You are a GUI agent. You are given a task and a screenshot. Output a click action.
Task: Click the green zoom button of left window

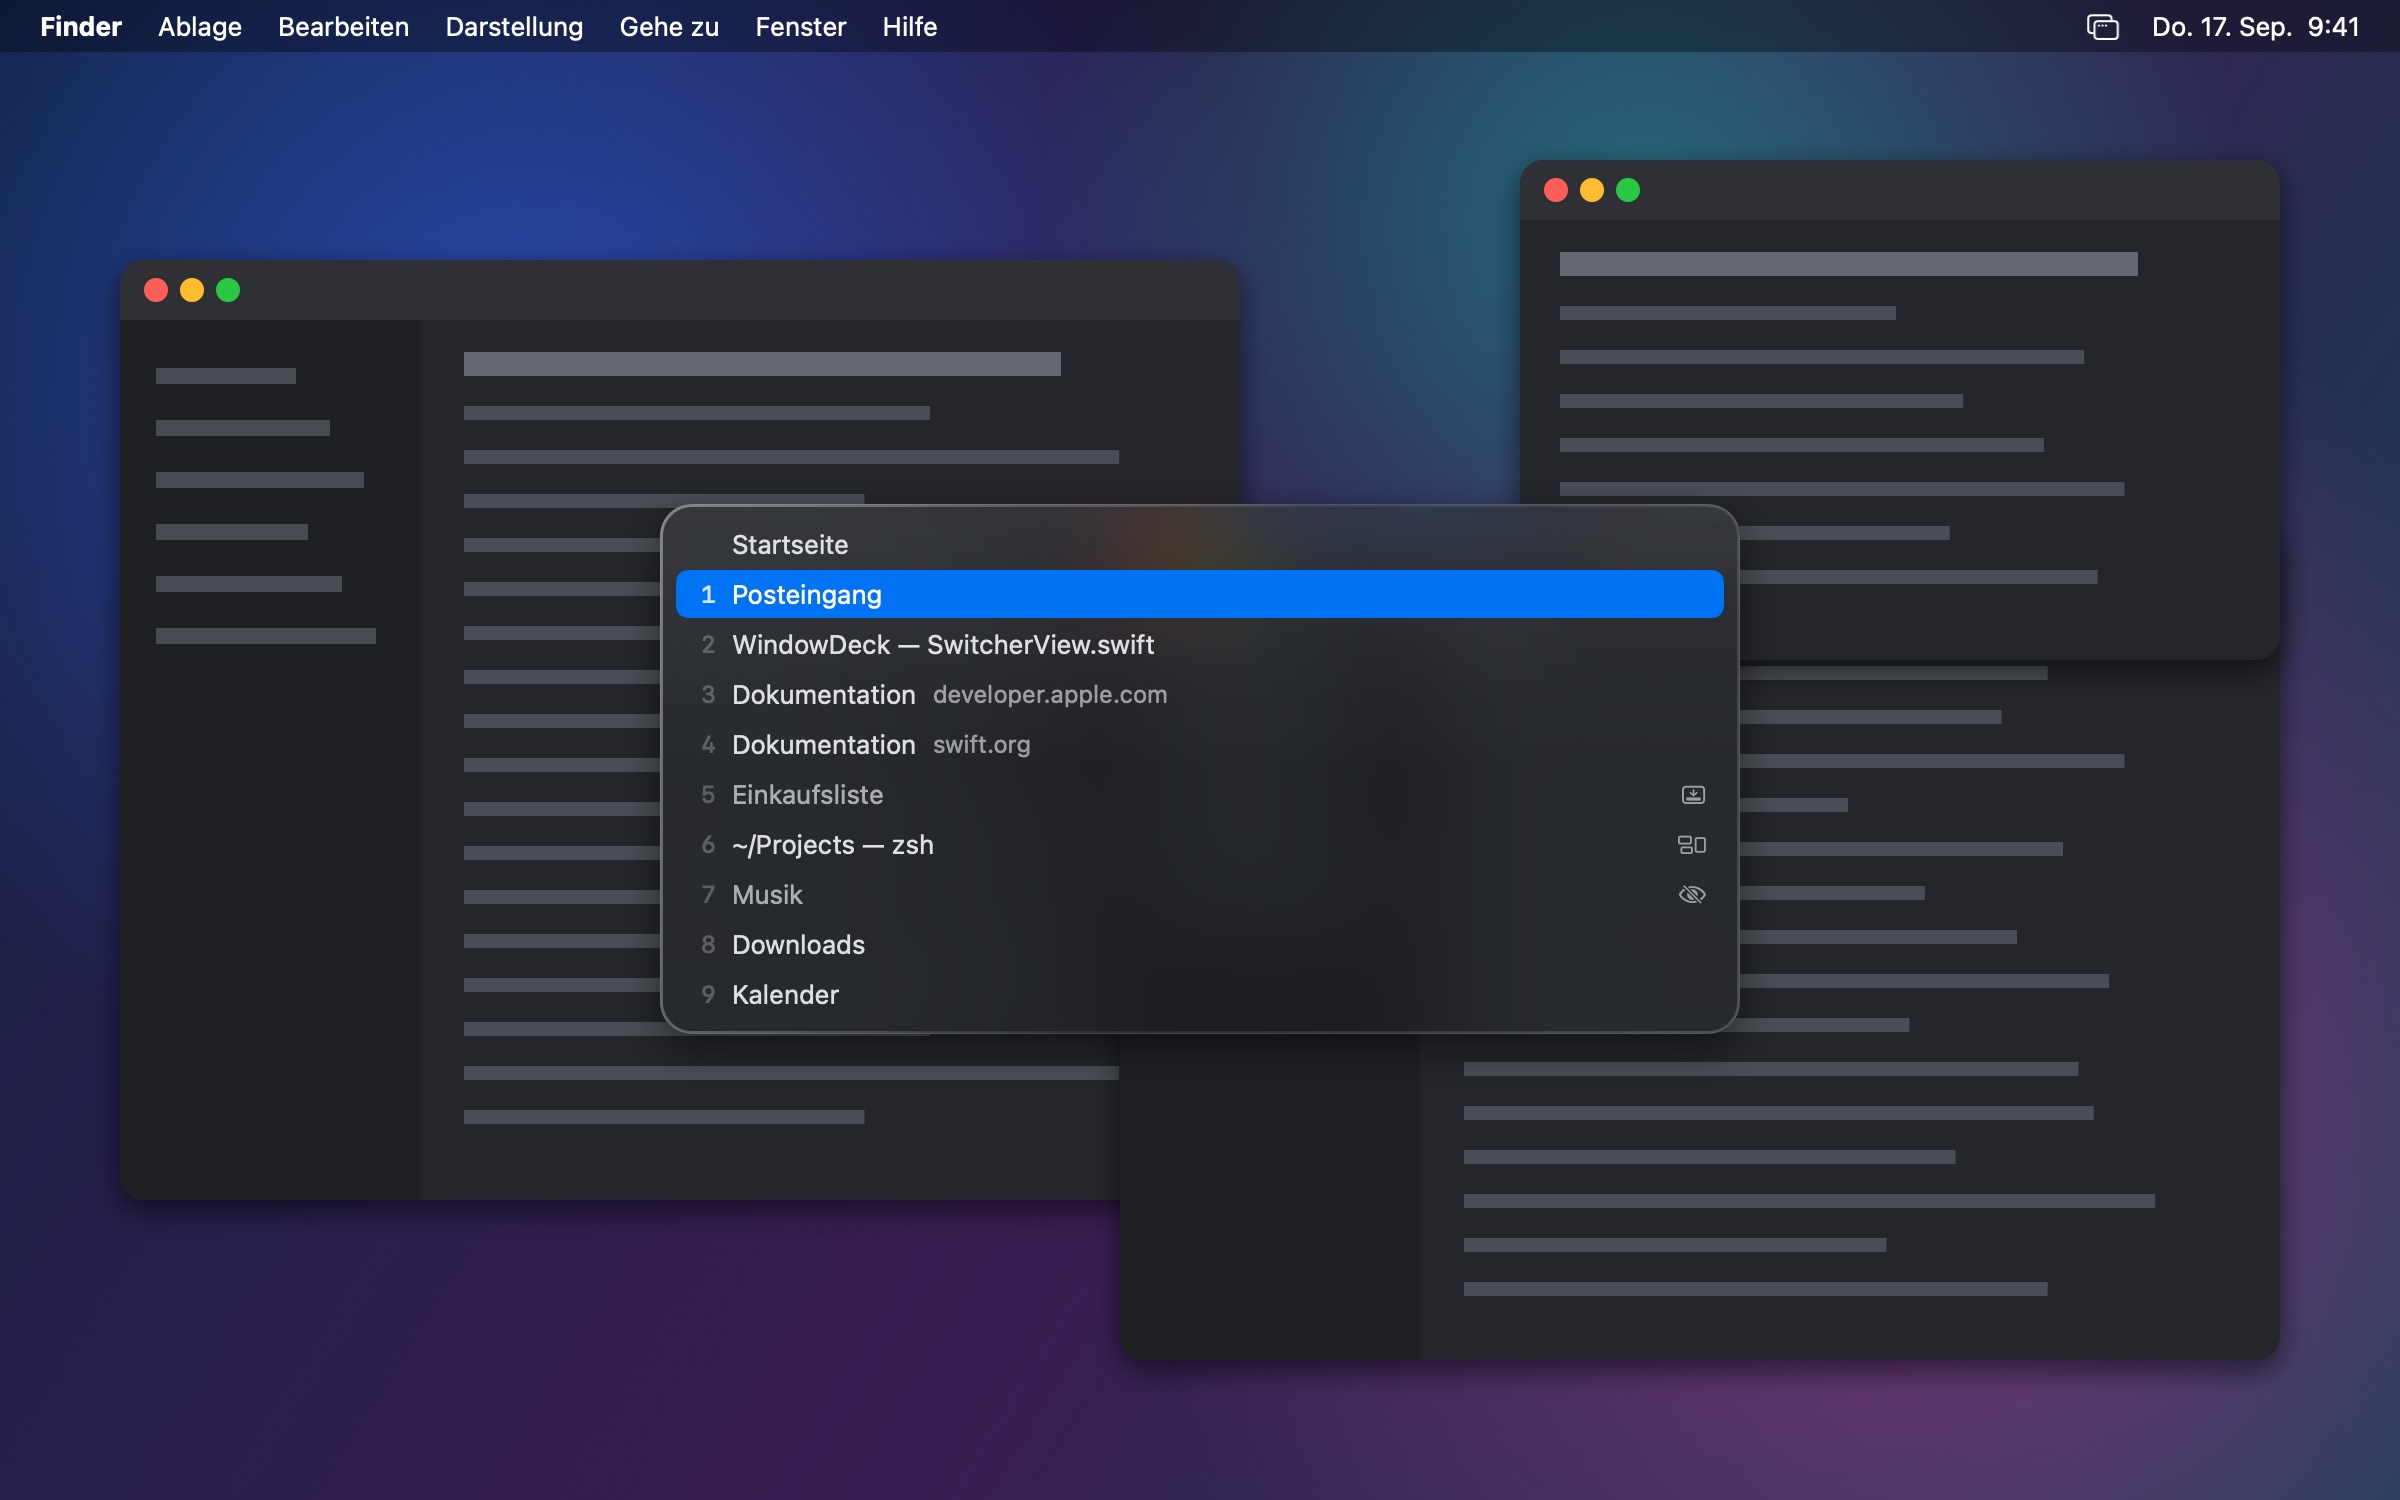[x=228, y=290]
